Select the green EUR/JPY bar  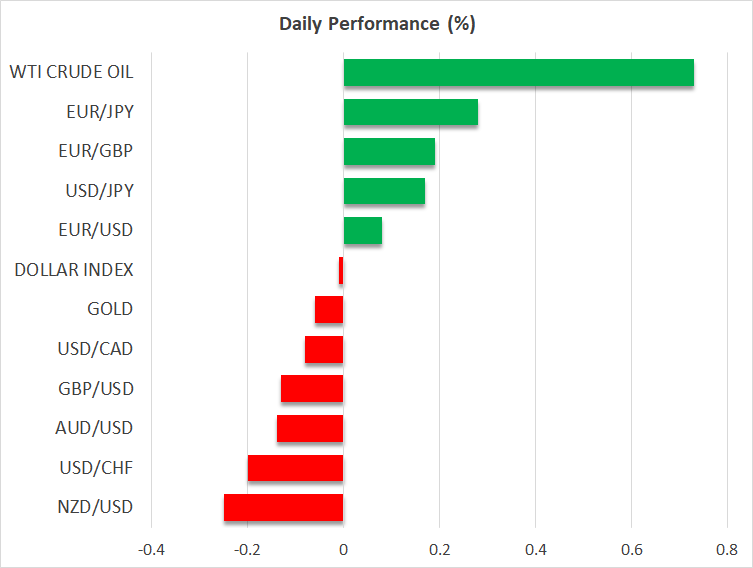point(410,112)
